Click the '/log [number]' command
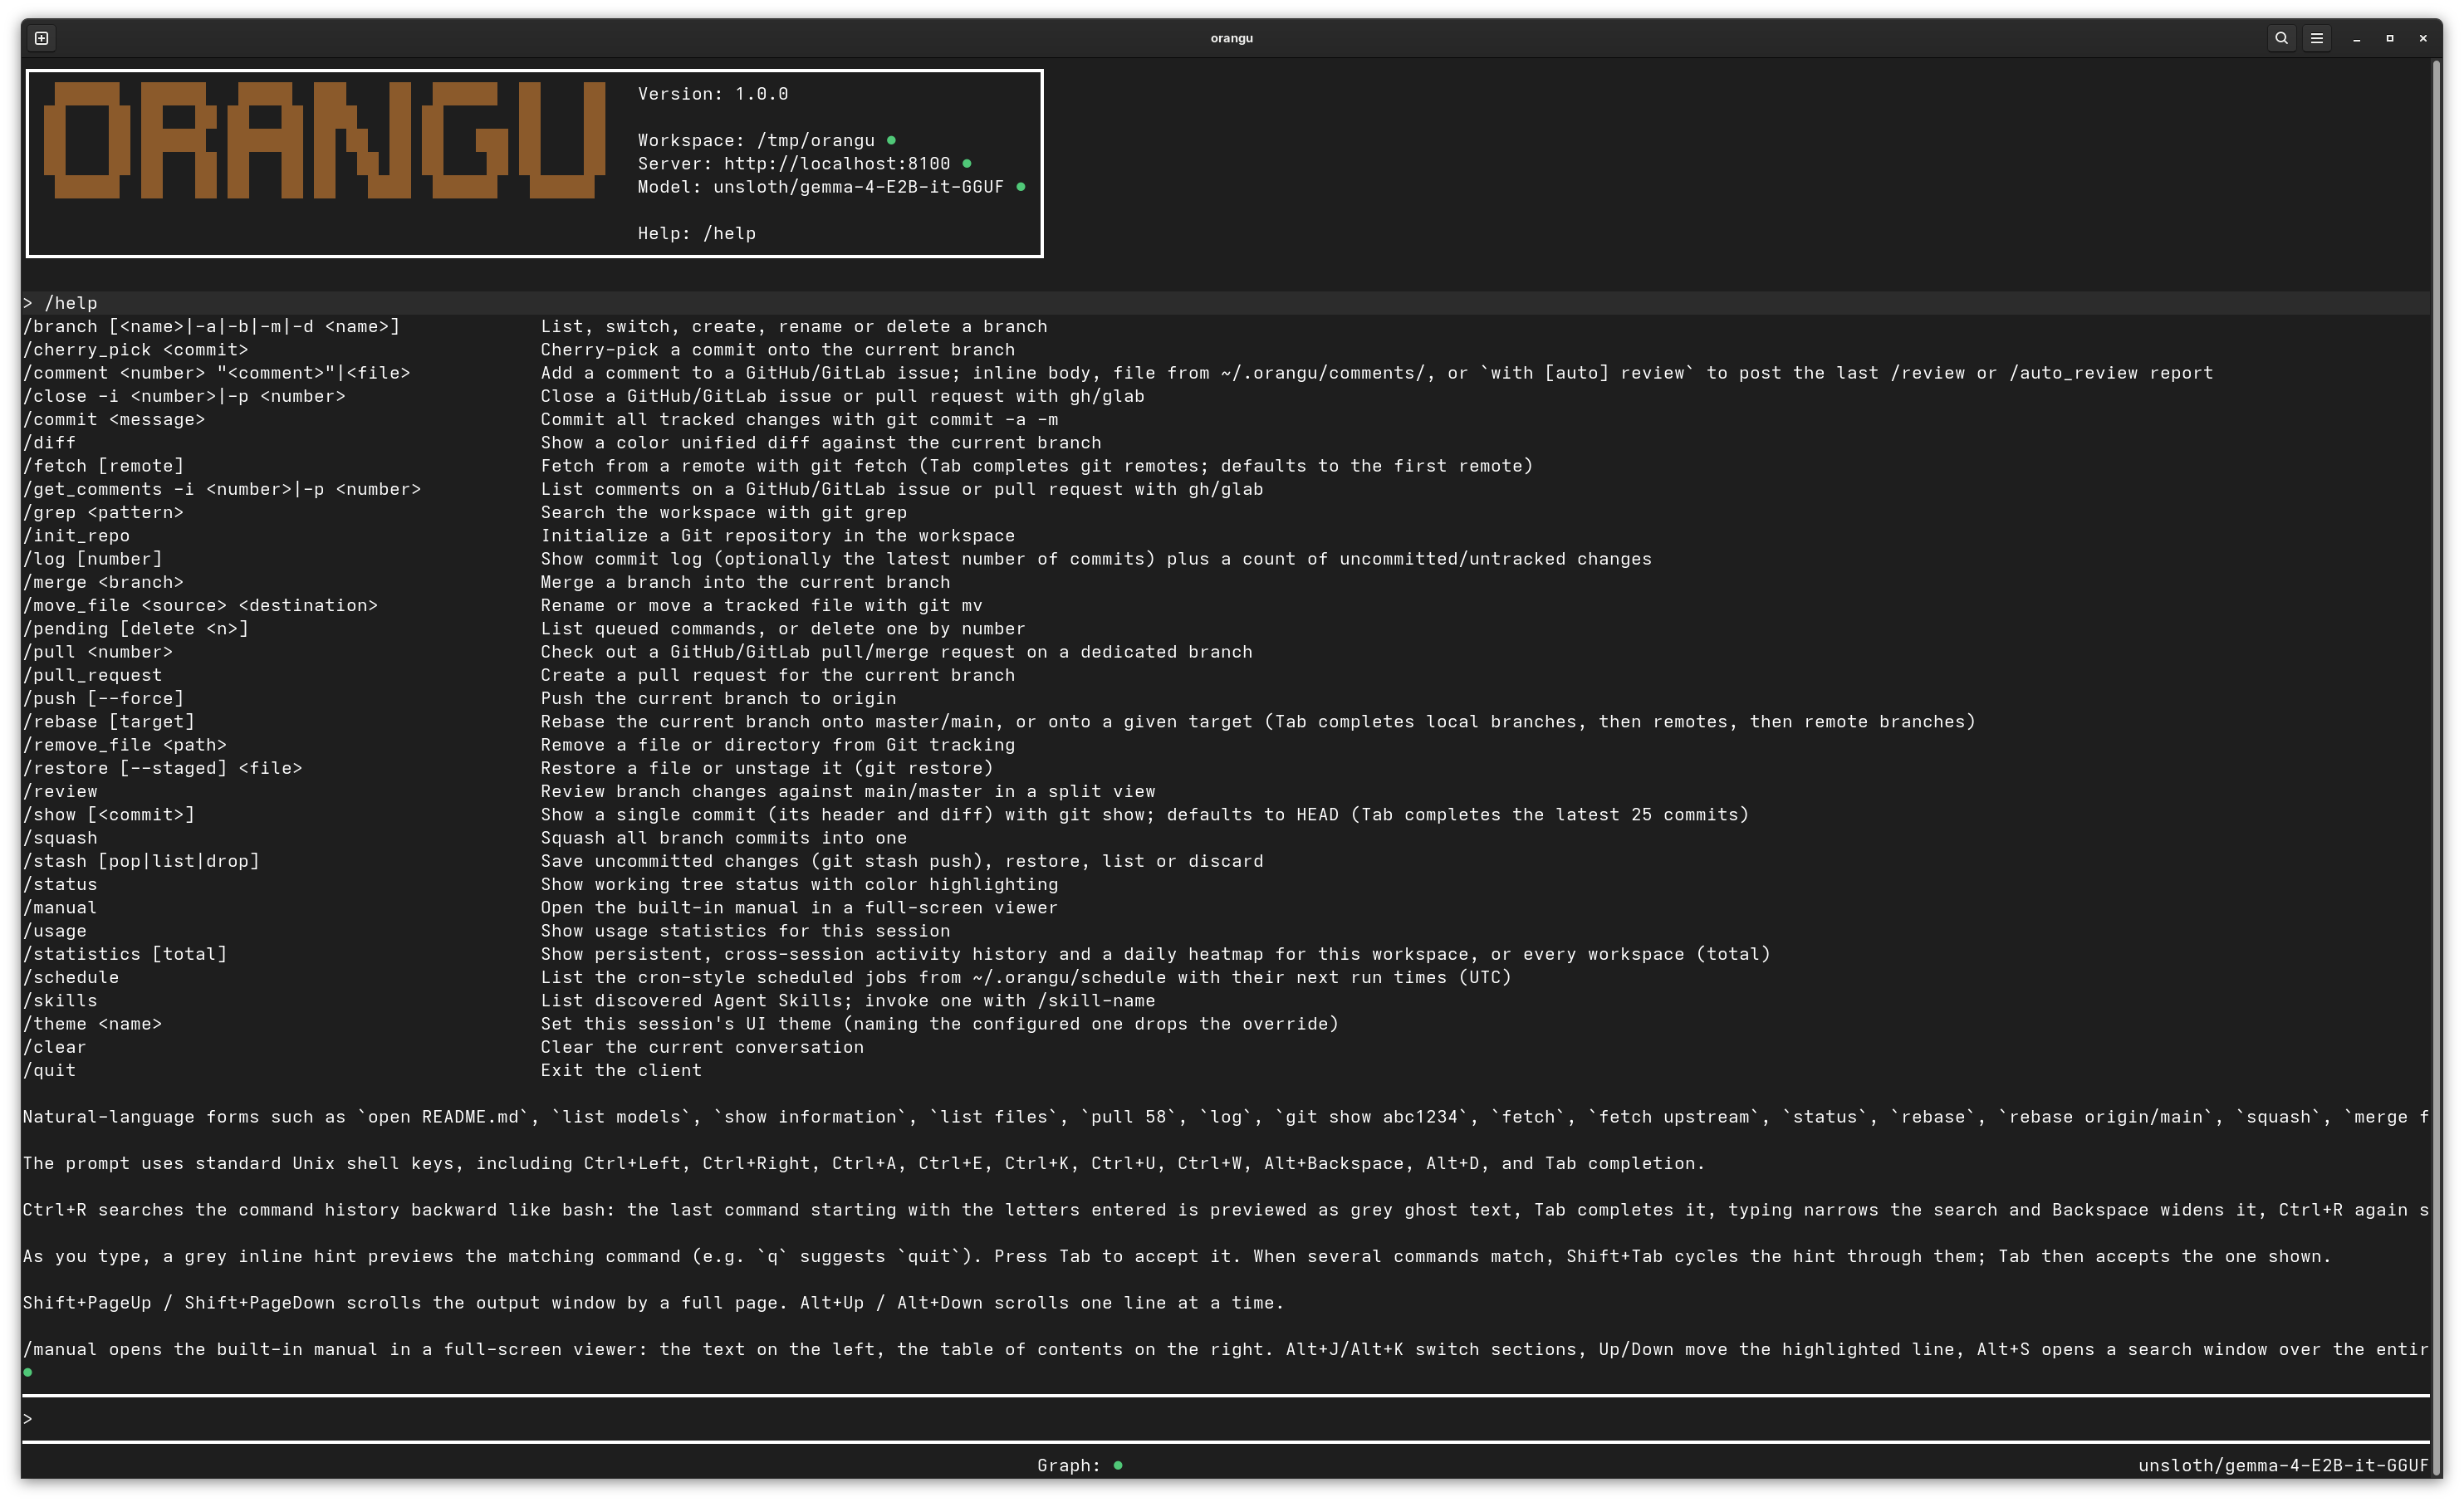This screenshot has width=2464, height=1502. pyautogui.click(x=92, y=559)
